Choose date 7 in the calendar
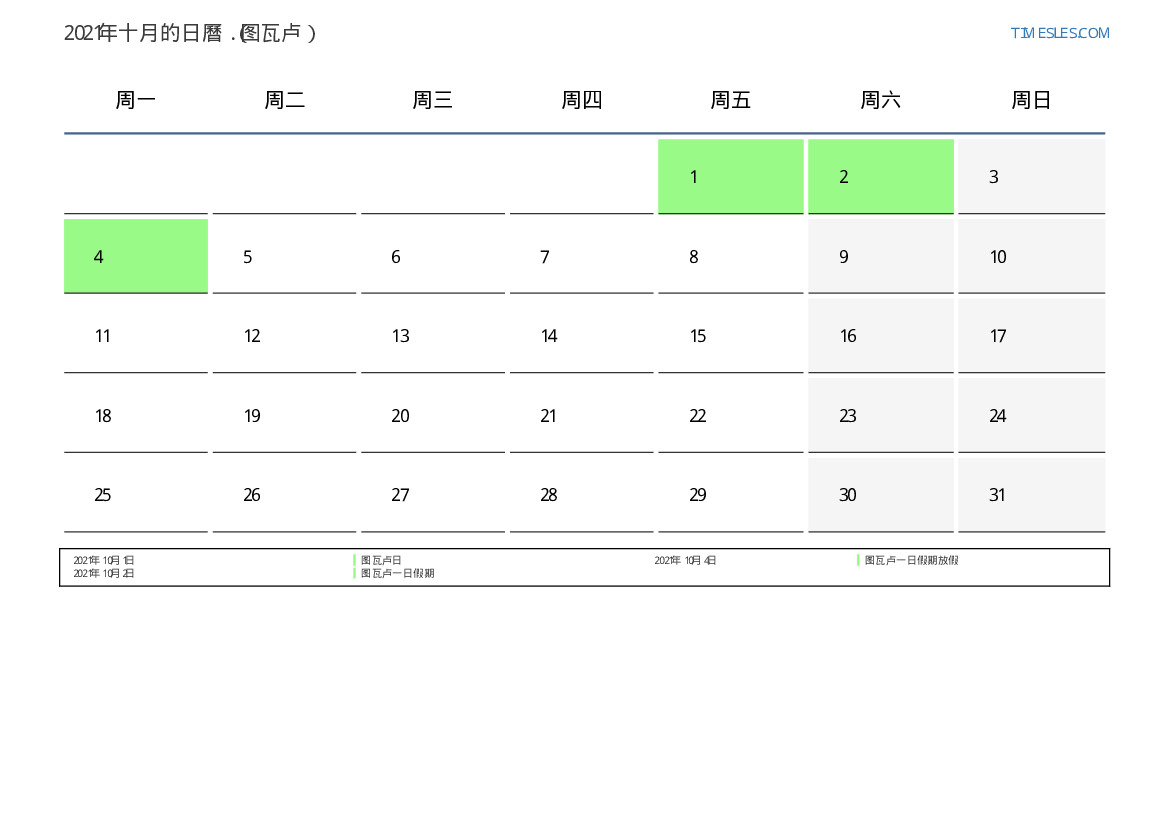The height and width of the screenshot is (827, 1169). click(x=581, y=257)
